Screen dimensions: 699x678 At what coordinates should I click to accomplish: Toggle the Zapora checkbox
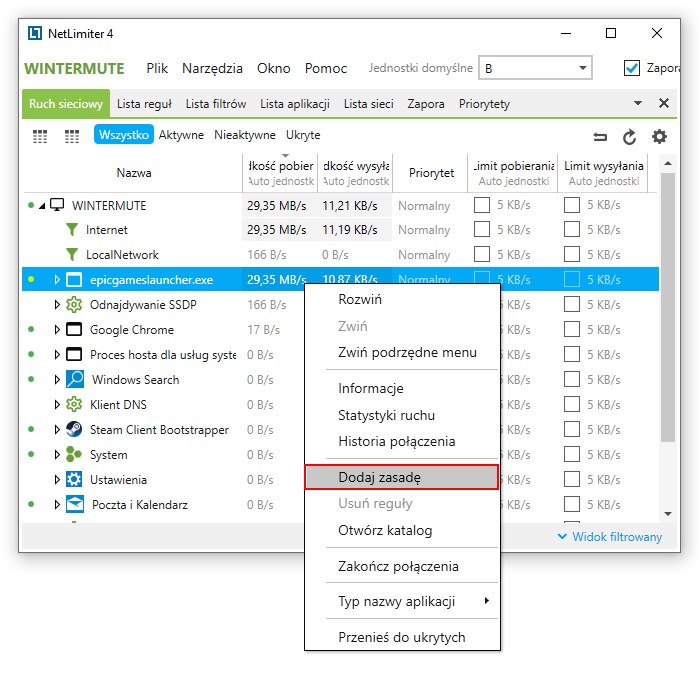632,68
